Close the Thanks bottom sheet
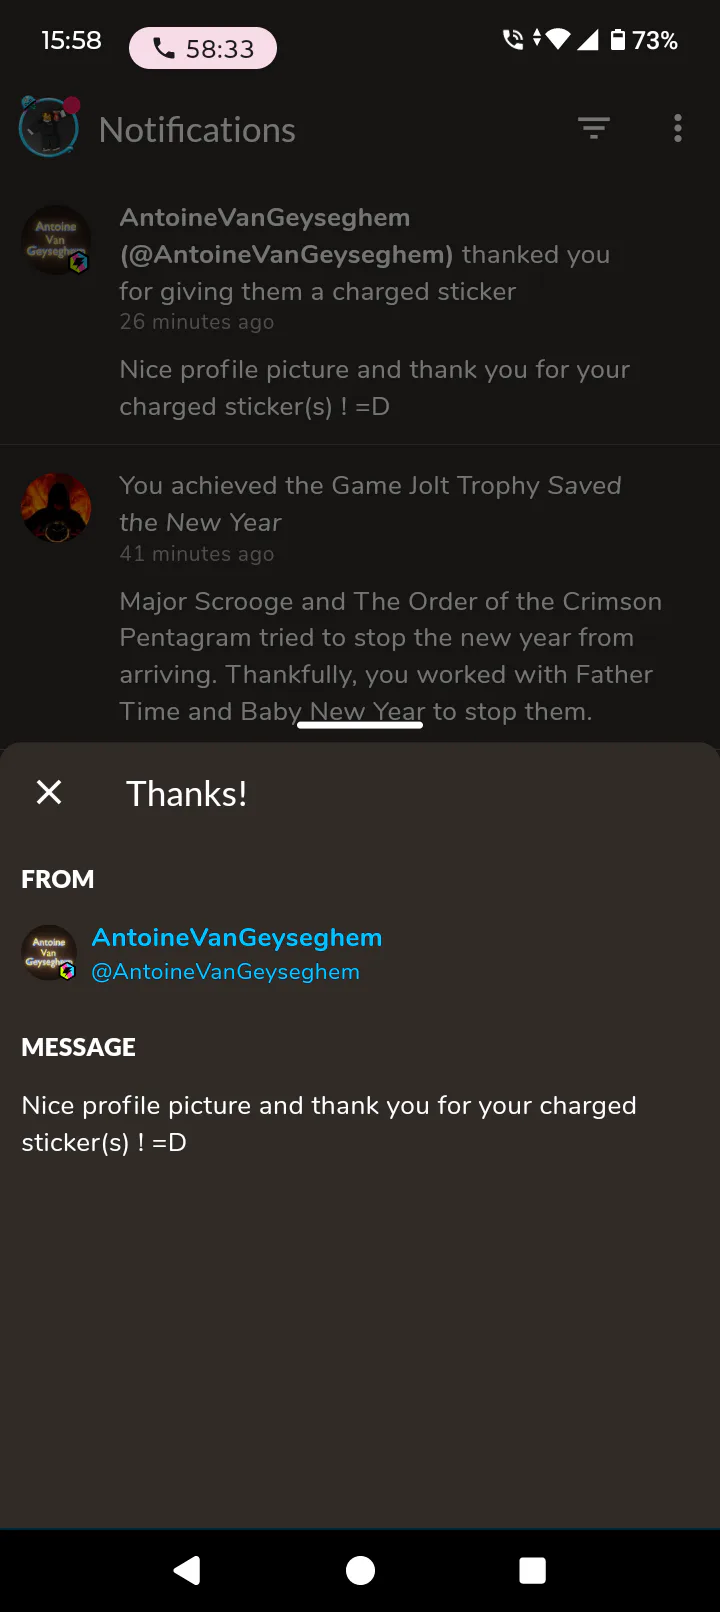 [49, 793]
